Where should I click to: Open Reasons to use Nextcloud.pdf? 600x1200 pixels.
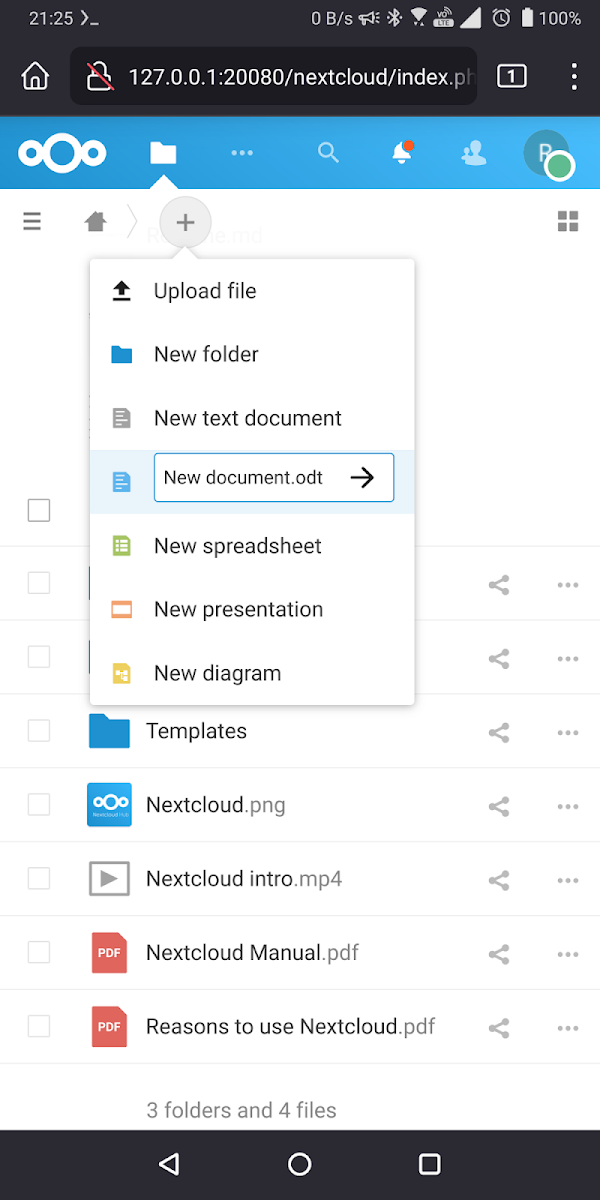click(290, 1027)
